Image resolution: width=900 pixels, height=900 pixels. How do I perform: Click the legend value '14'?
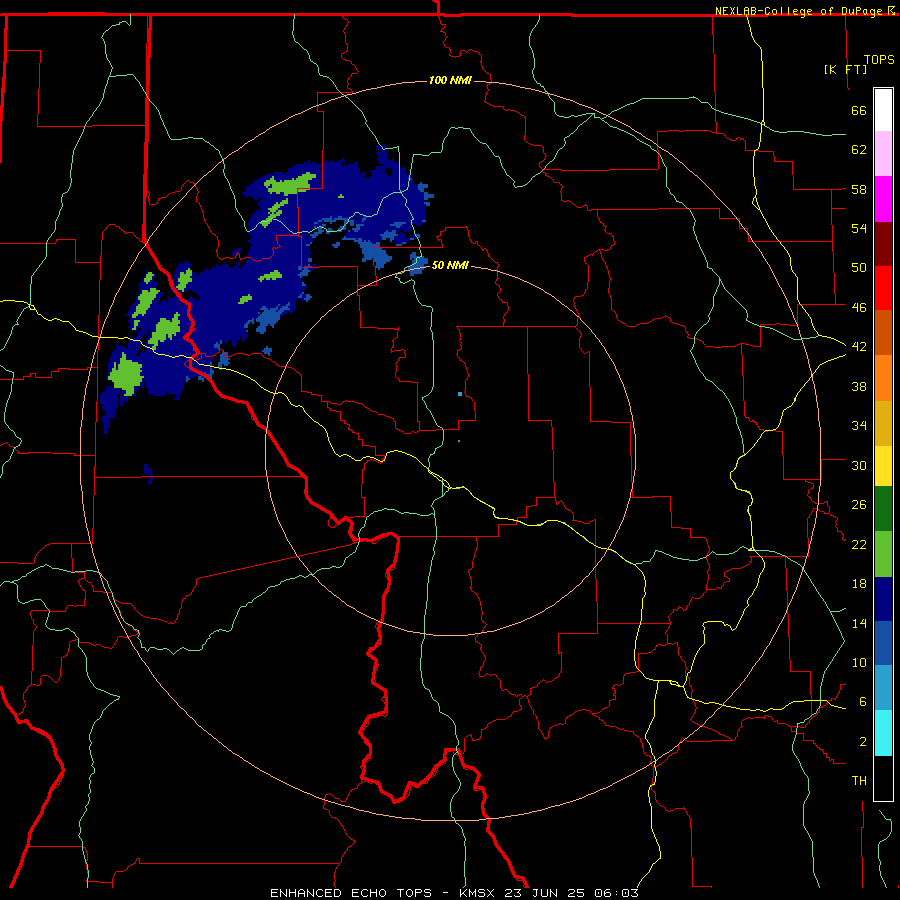coord(859,623)
